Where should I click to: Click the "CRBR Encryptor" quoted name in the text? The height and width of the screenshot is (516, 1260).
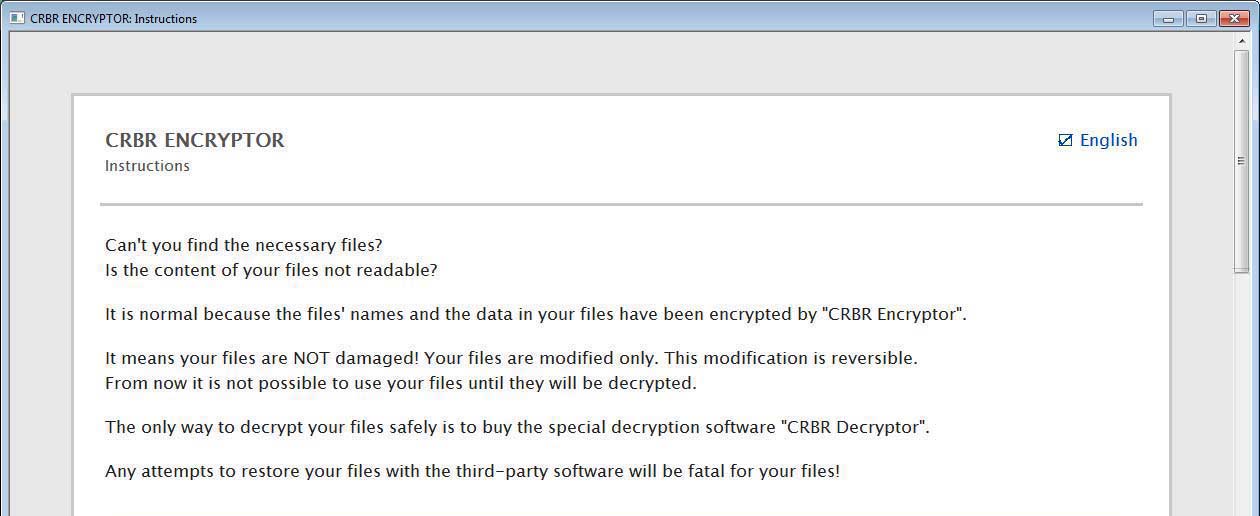[894, 314]
